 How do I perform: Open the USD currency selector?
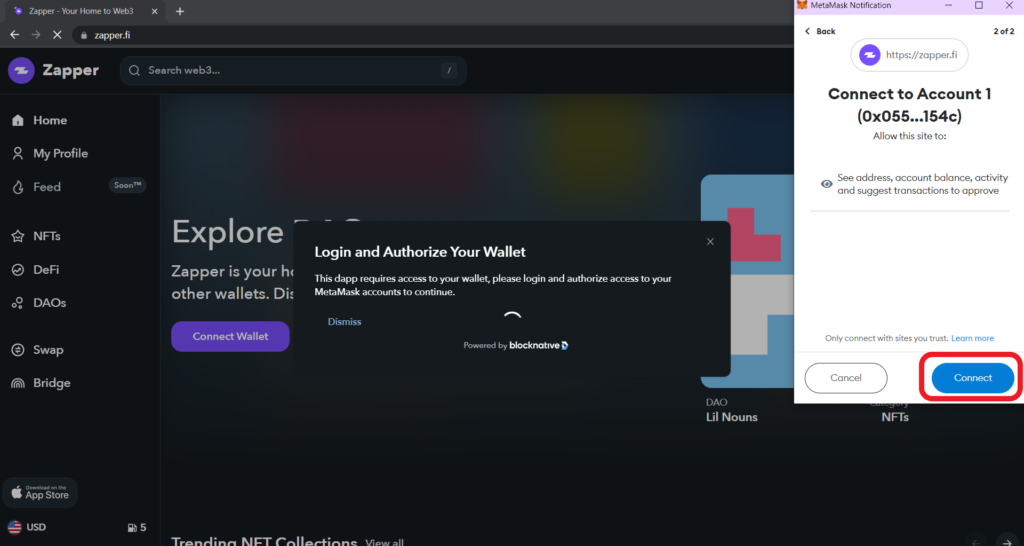click(x=27, y=527)
